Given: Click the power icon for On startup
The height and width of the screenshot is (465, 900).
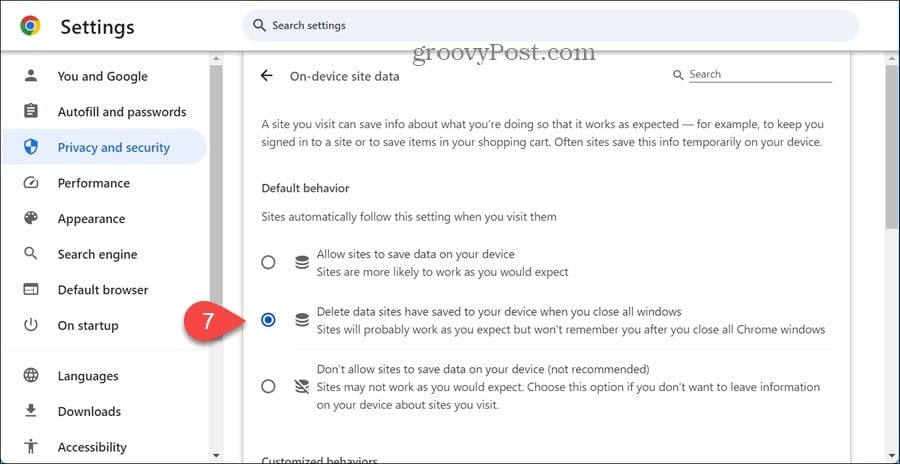Looking at the screenshot, I should tap(30, 325).
